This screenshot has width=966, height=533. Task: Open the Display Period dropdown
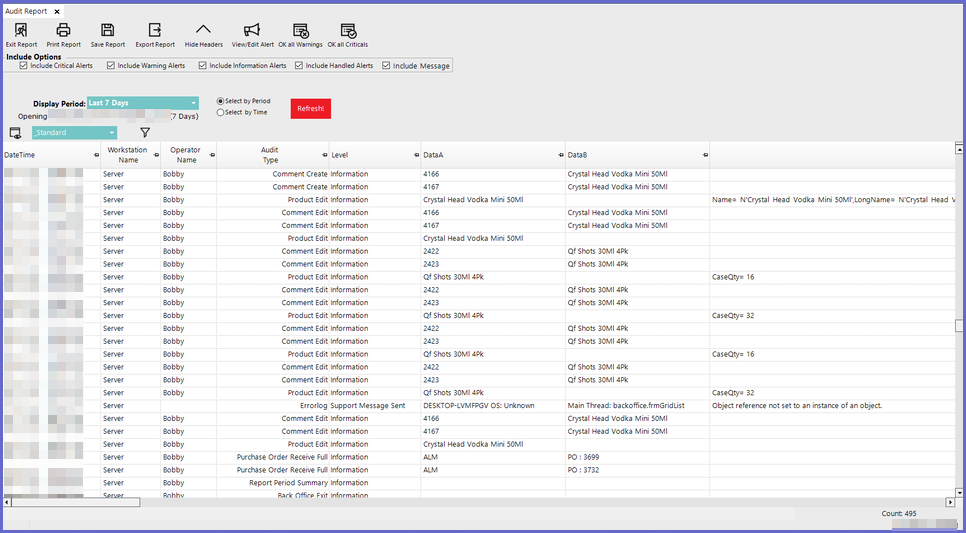194,103
